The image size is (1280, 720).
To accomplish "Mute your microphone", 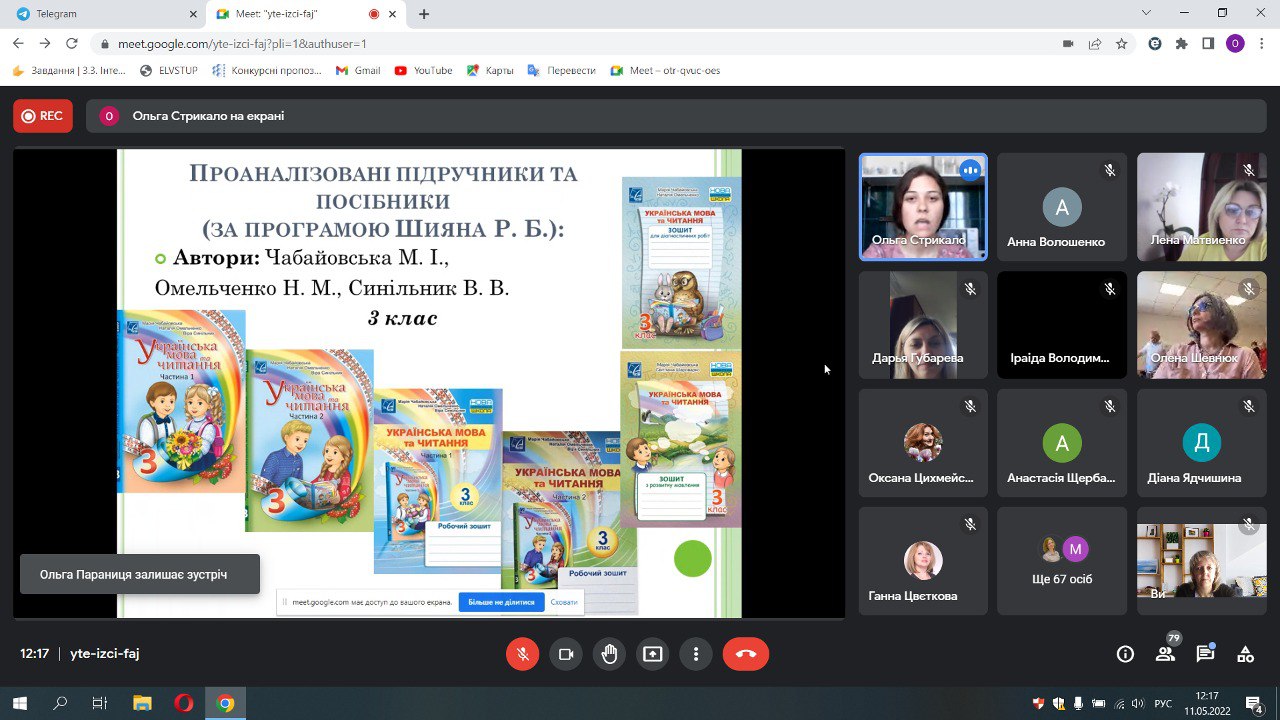I will 522,654.
